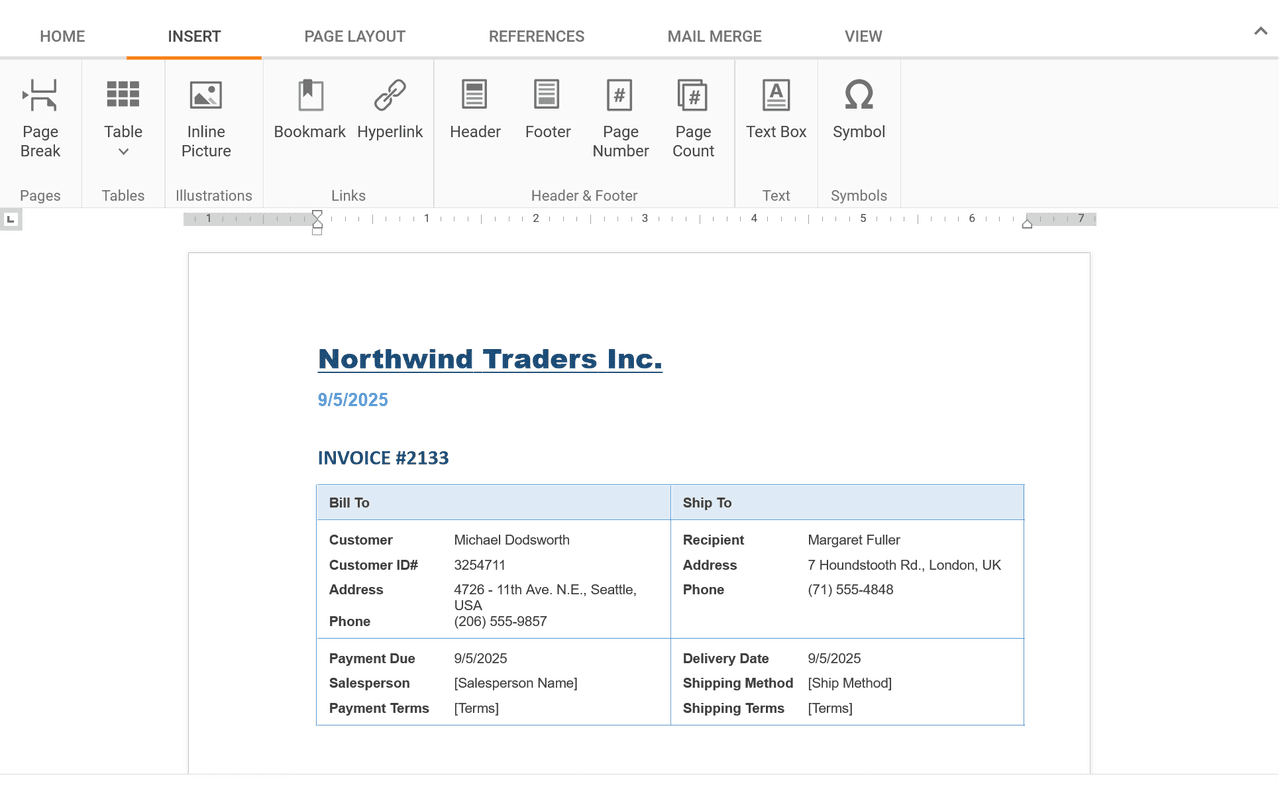The height and width of the screenshot is (799, 1280).
Task: Click the Shipping Method label
Action: click(738, 683)
